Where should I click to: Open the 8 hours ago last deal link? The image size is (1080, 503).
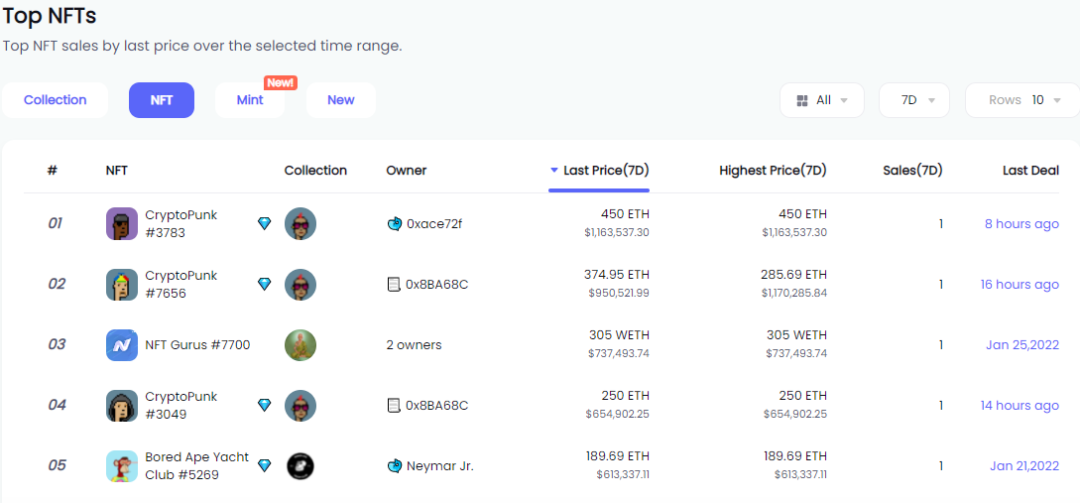coord(1022,224)
